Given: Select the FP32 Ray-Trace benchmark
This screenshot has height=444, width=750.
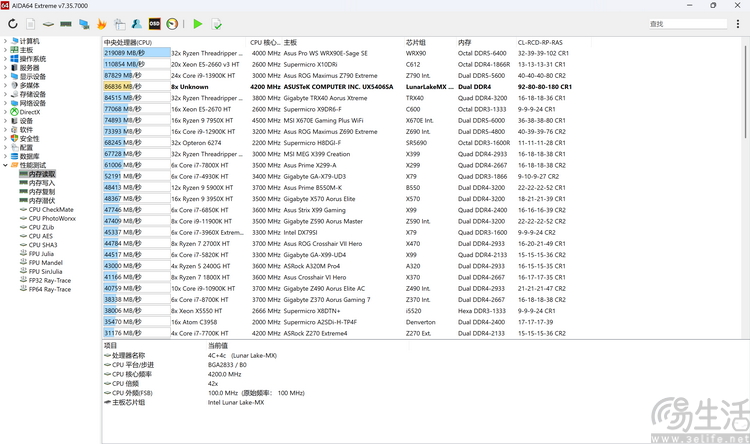Looking at the screenshot, I should click(x=50, y=280).
